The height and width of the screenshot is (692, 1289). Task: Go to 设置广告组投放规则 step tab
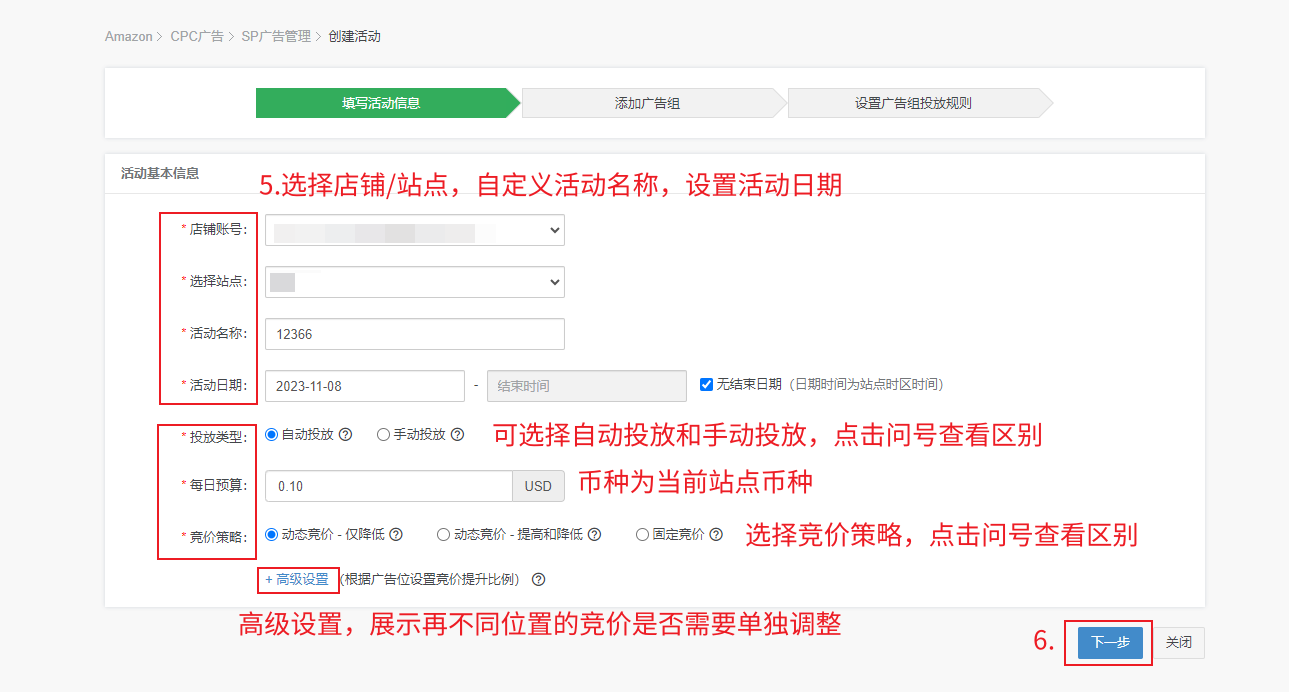point(913,103)
